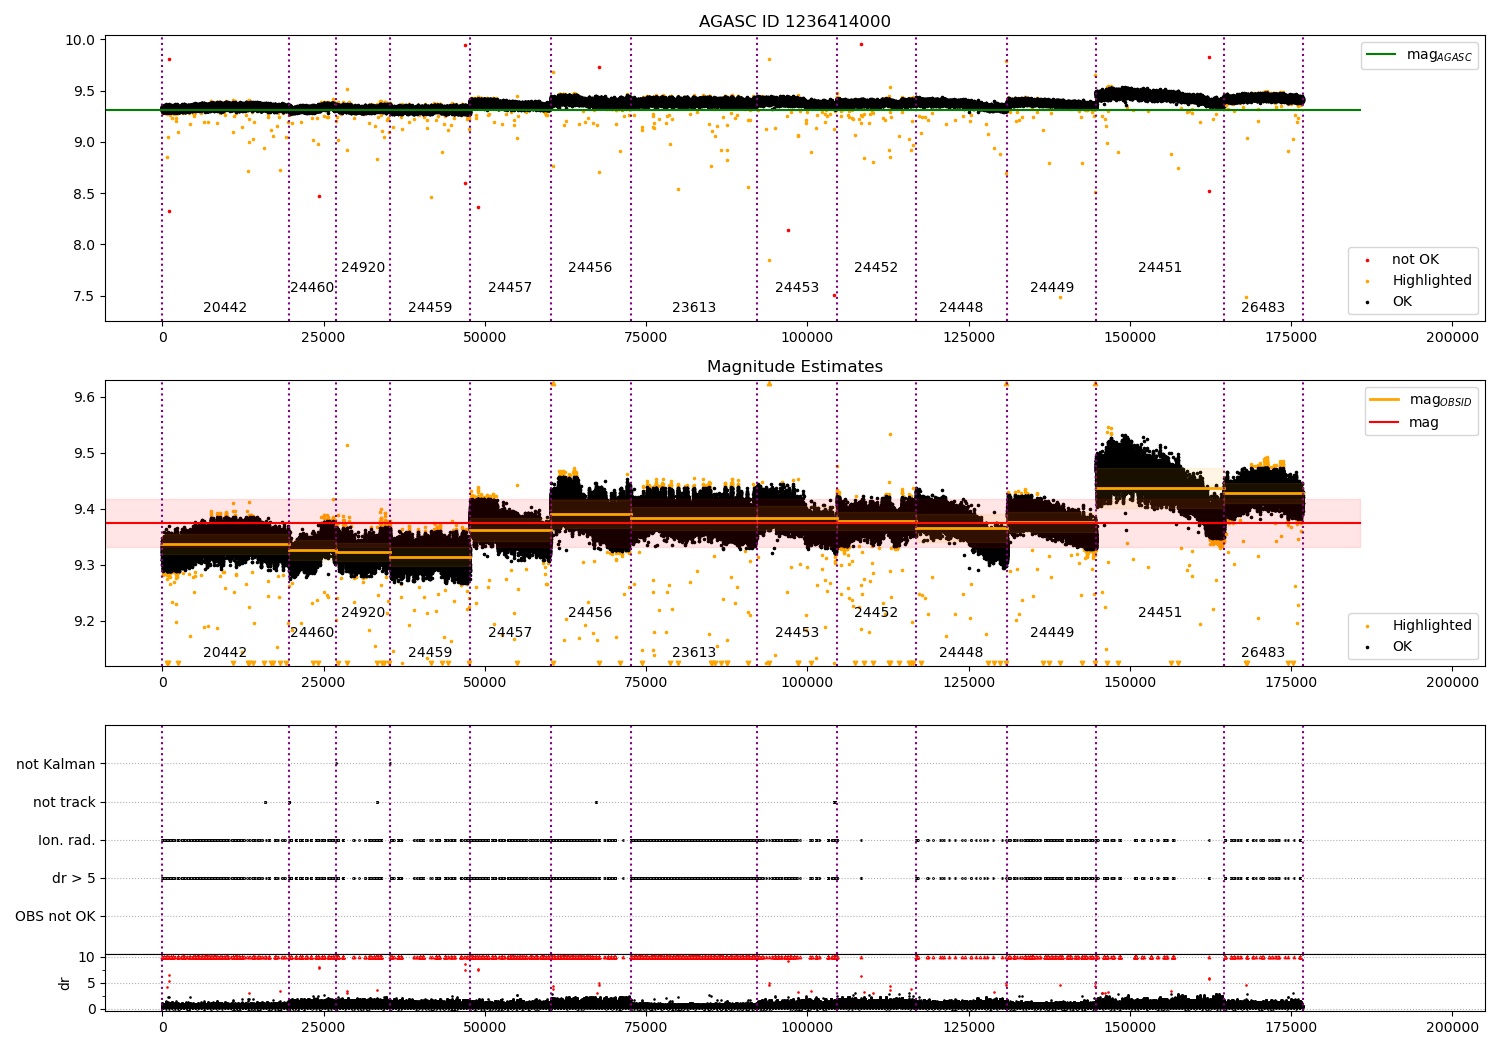The width and height of the screenshot is (1500, 1050).
Task: Click OBSID label 24920 in Magnitude Estimates plot
Action: point(363,613)
